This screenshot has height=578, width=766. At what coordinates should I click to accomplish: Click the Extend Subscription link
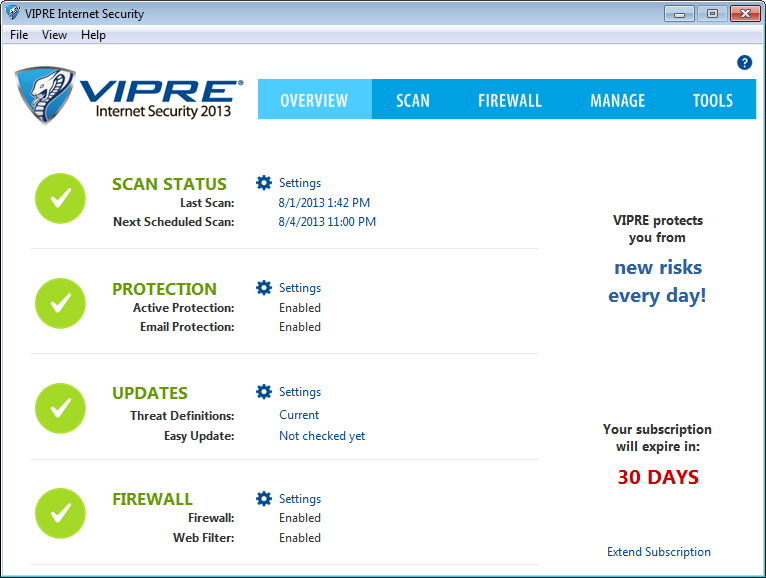pyautogui.click(x=658, y=552)
